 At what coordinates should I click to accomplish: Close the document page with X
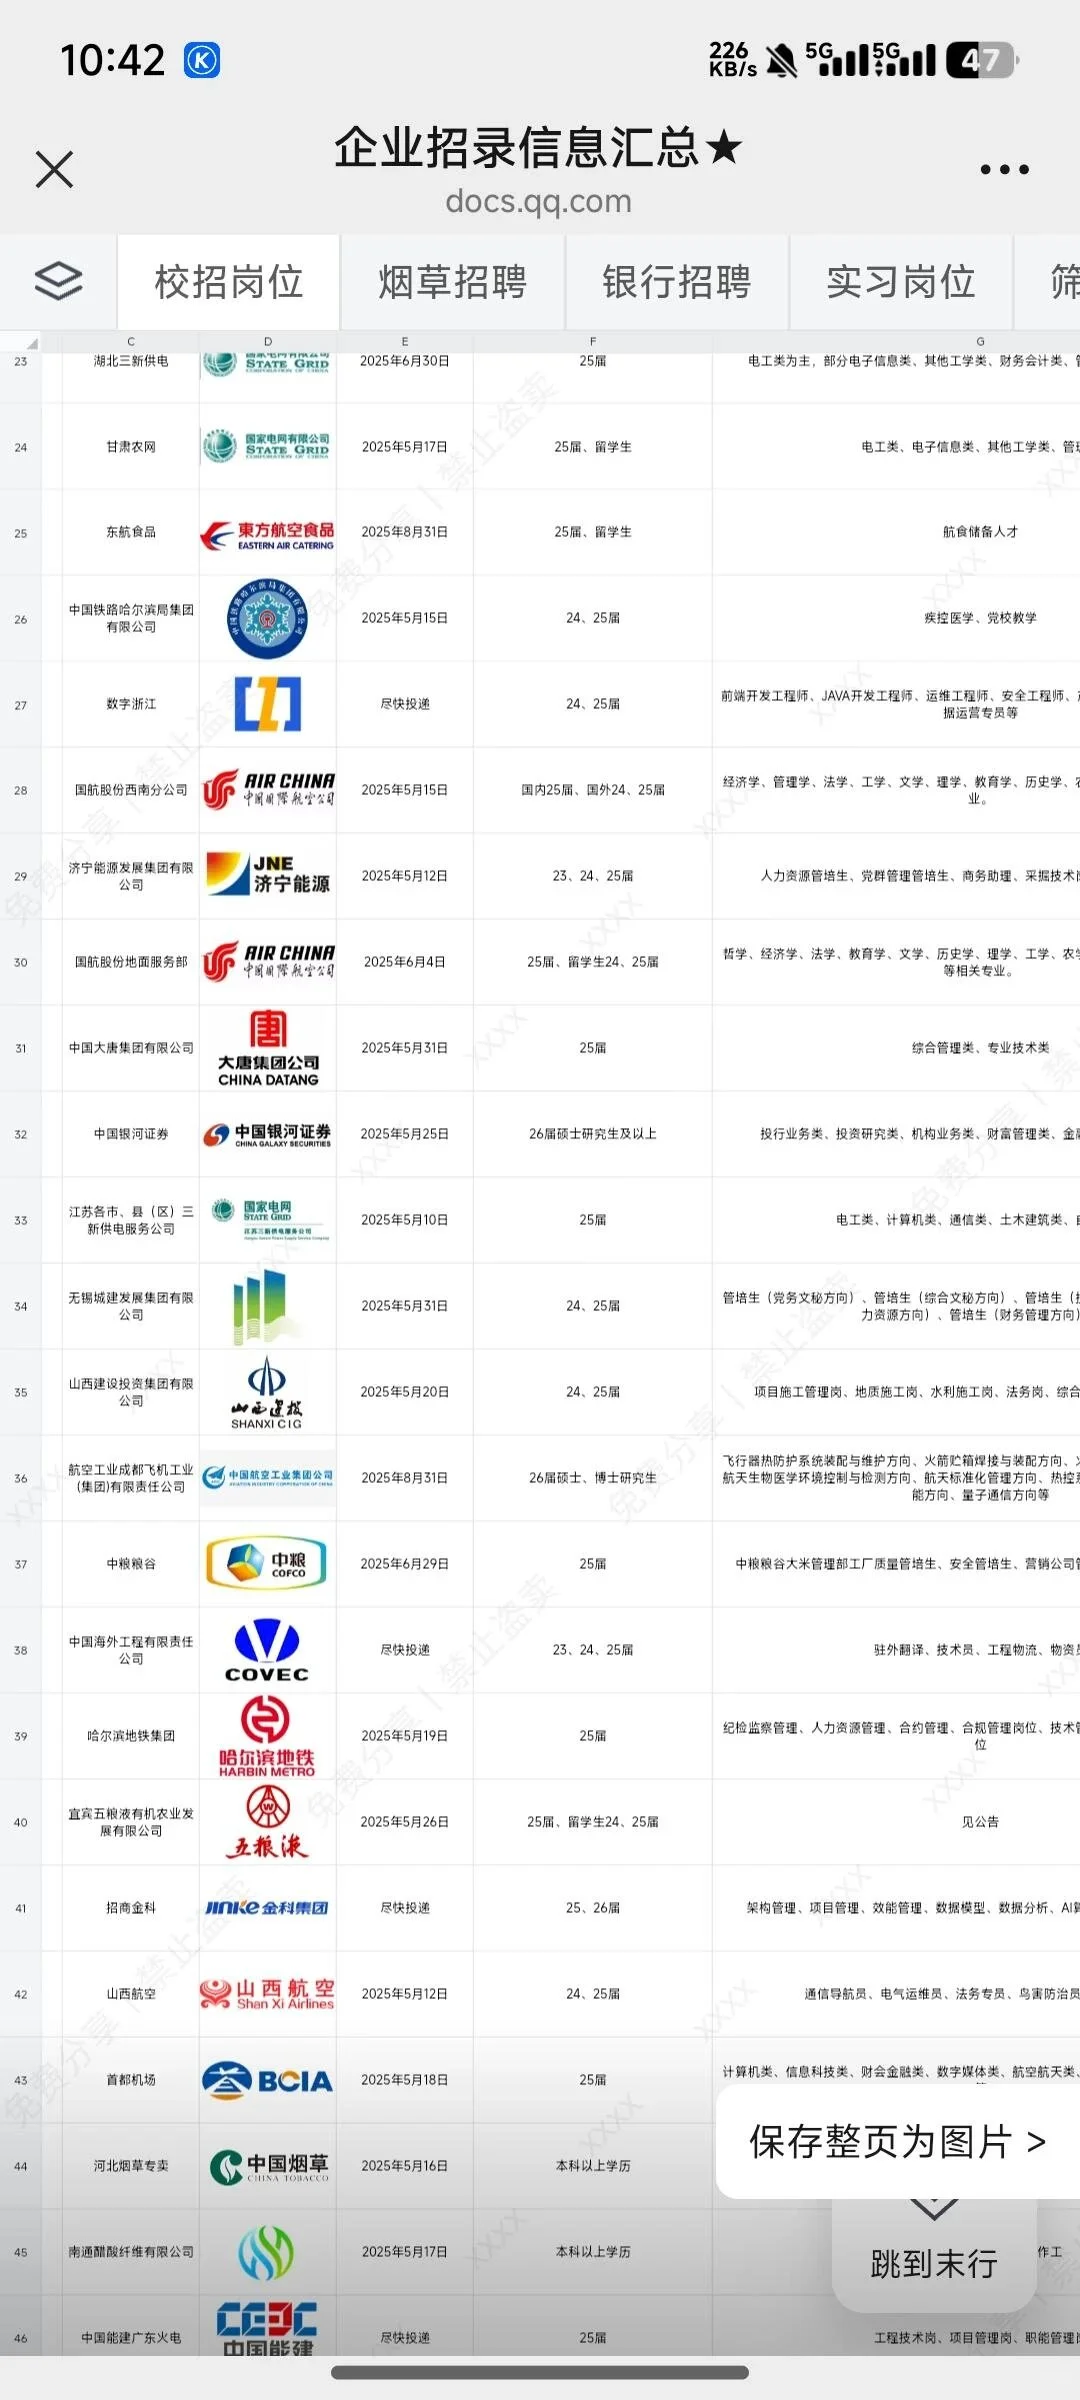54,169
